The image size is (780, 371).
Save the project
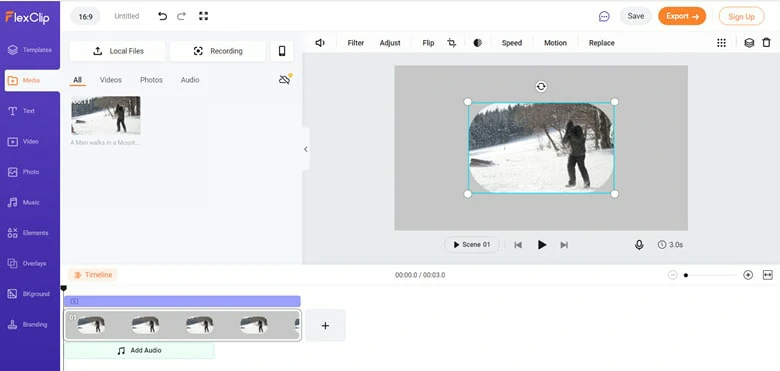636,16
